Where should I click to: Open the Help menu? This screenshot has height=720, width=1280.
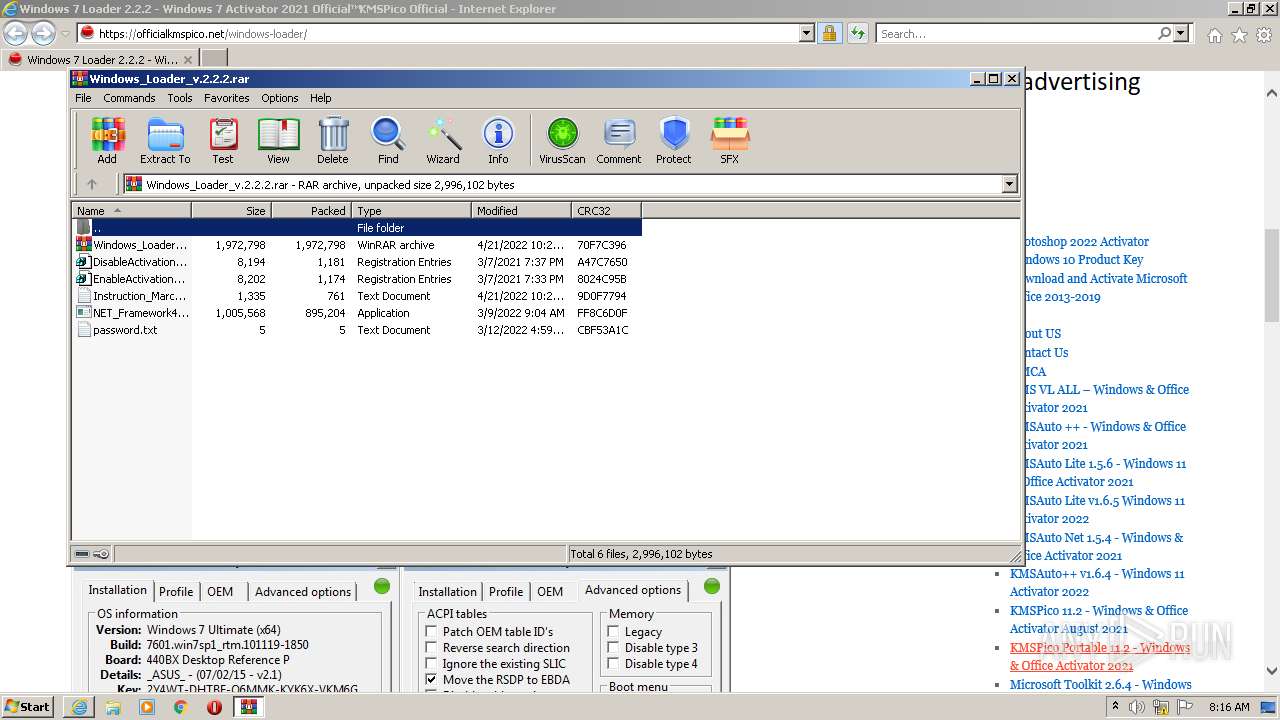(320, 98)
